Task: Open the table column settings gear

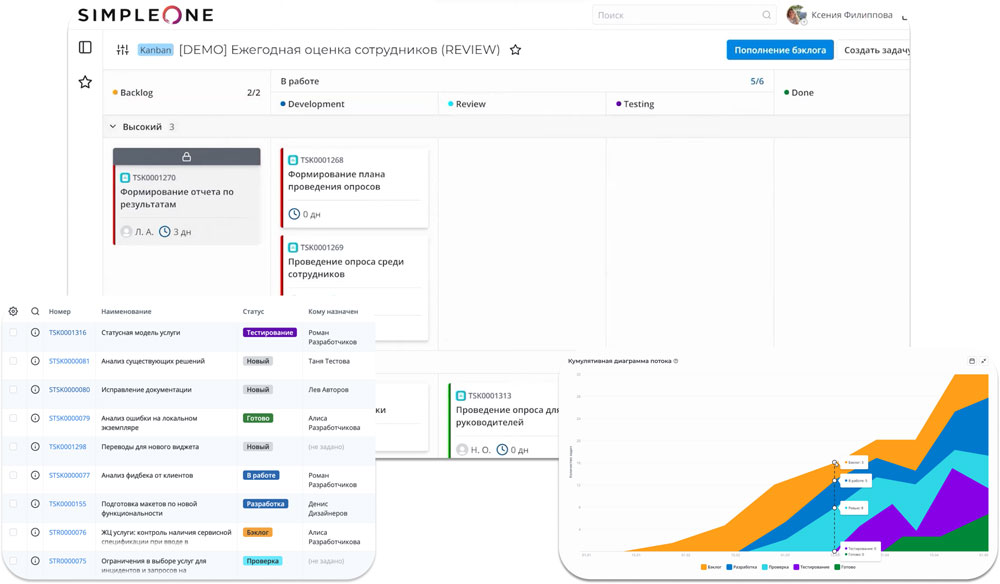Action: (12, 311)
